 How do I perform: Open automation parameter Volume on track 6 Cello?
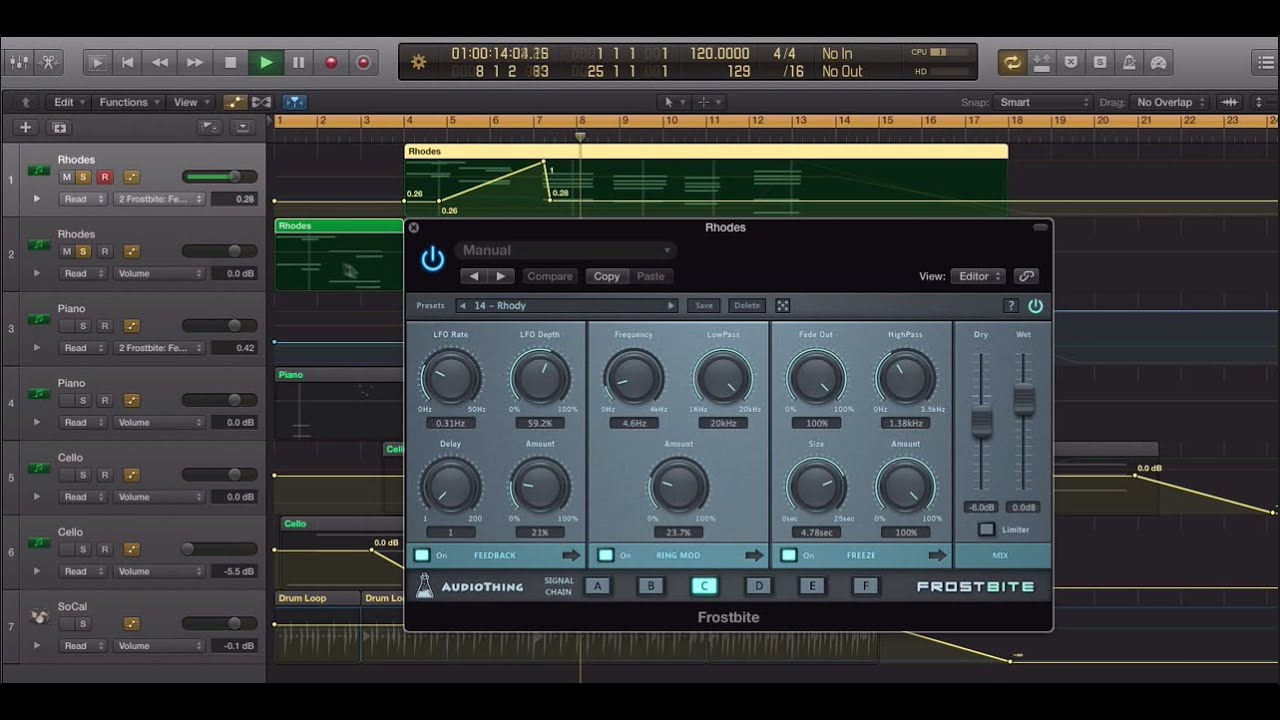coord(159,571)
